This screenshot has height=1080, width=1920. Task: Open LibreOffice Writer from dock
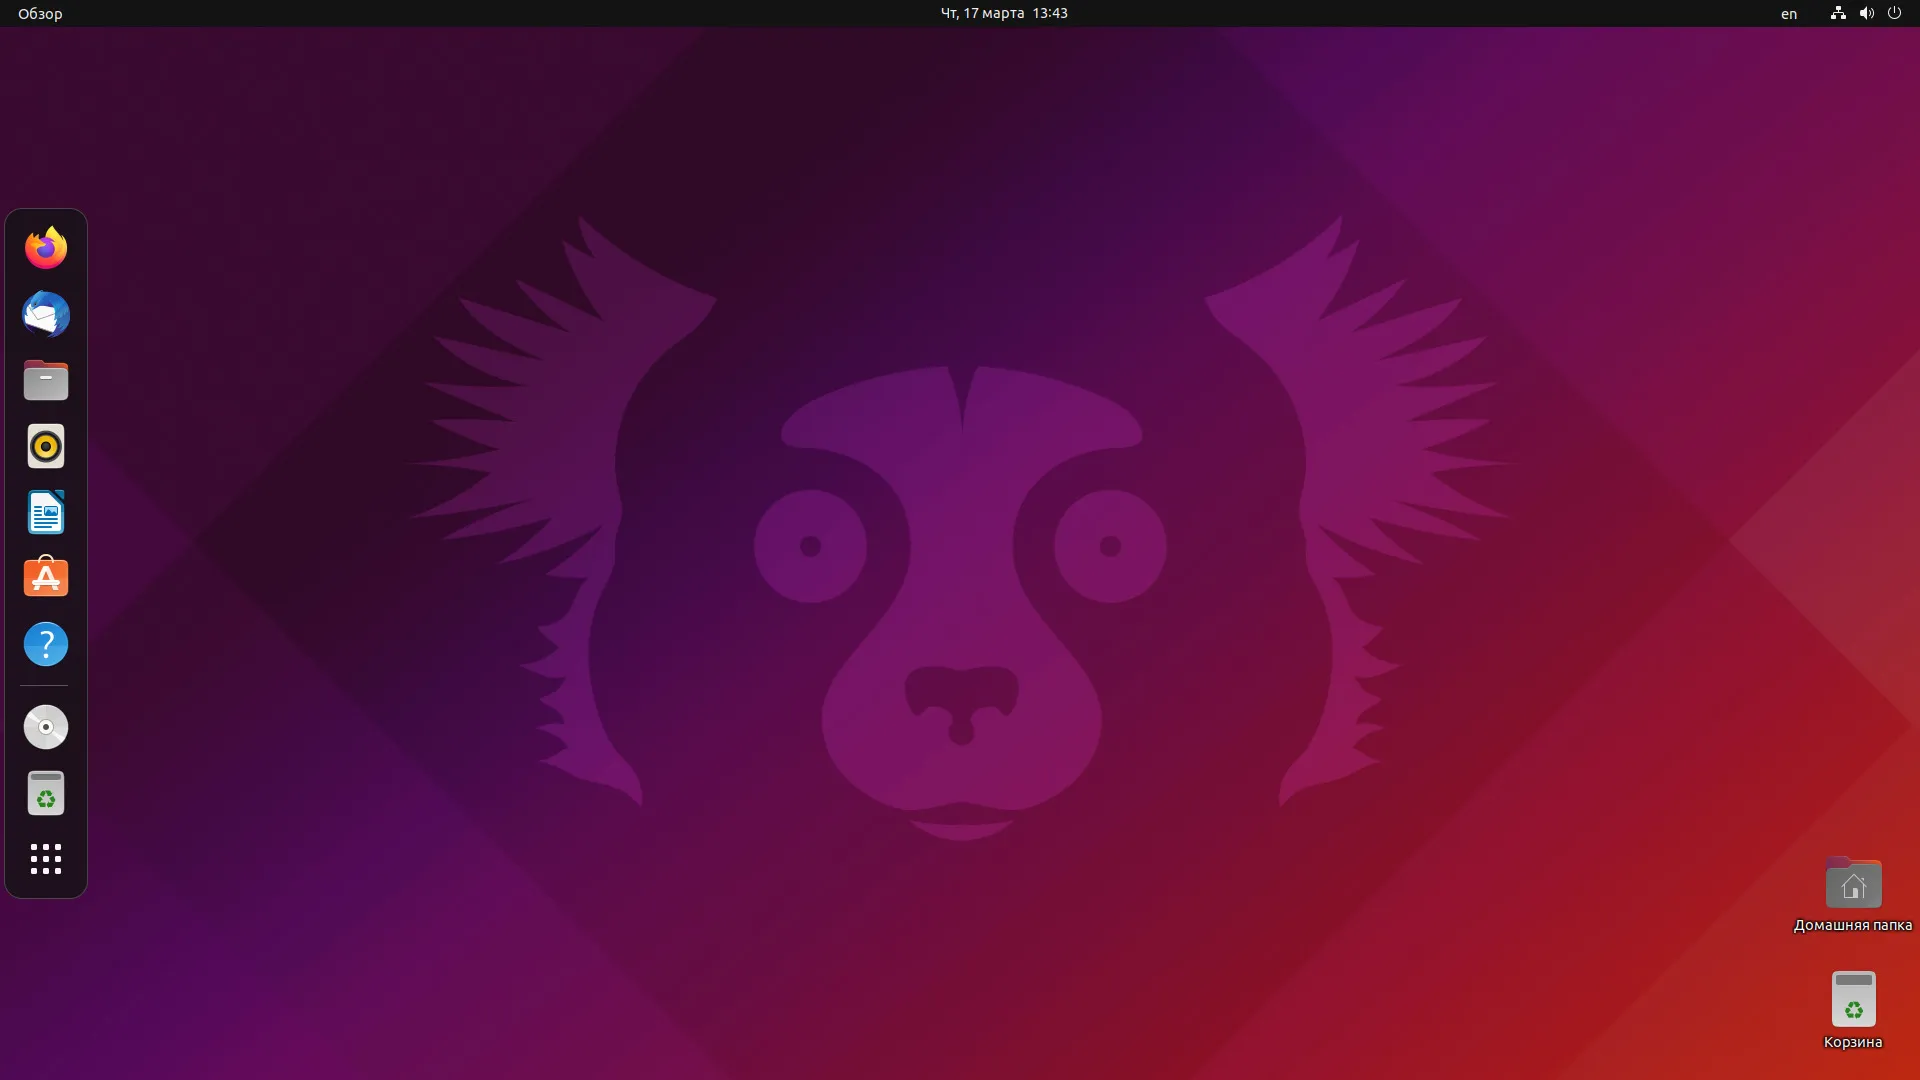click(46, 512)
